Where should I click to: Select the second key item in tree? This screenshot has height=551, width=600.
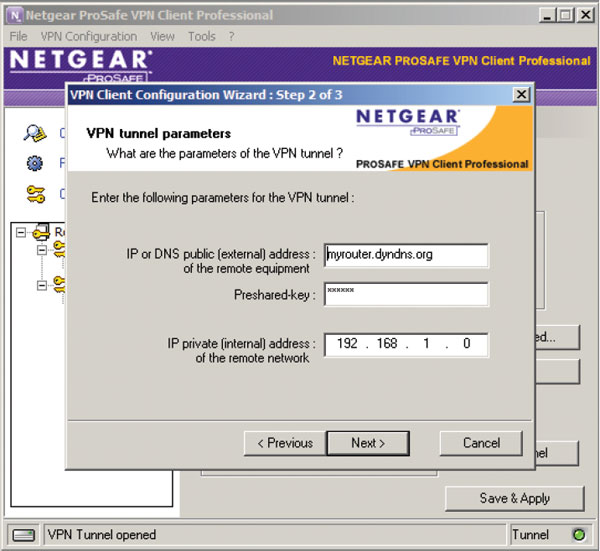(59, 285)
